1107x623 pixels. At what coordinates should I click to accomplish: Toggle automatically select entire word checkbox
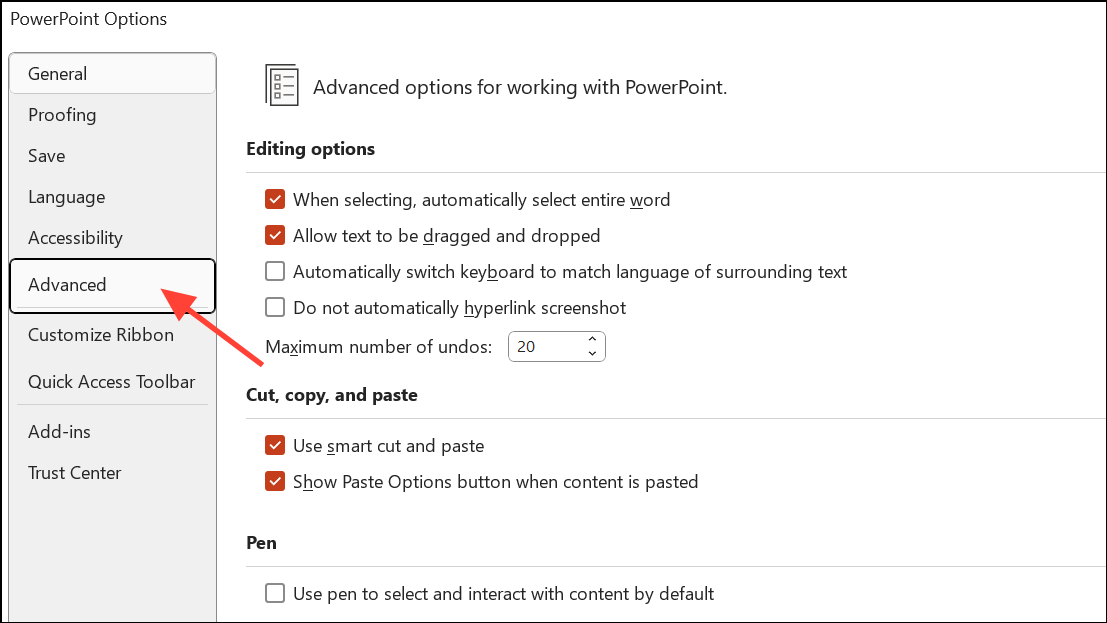275,200
